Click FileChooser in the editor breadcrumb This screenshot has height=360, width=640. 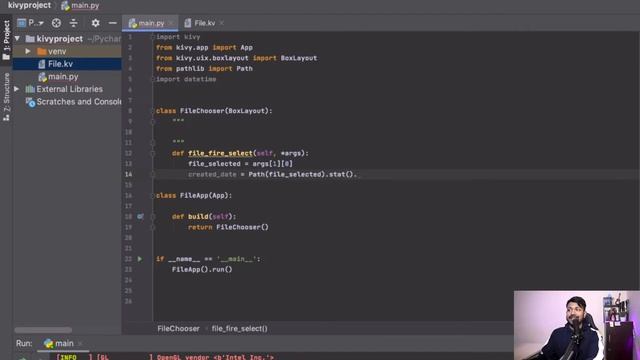click(178, 329)
